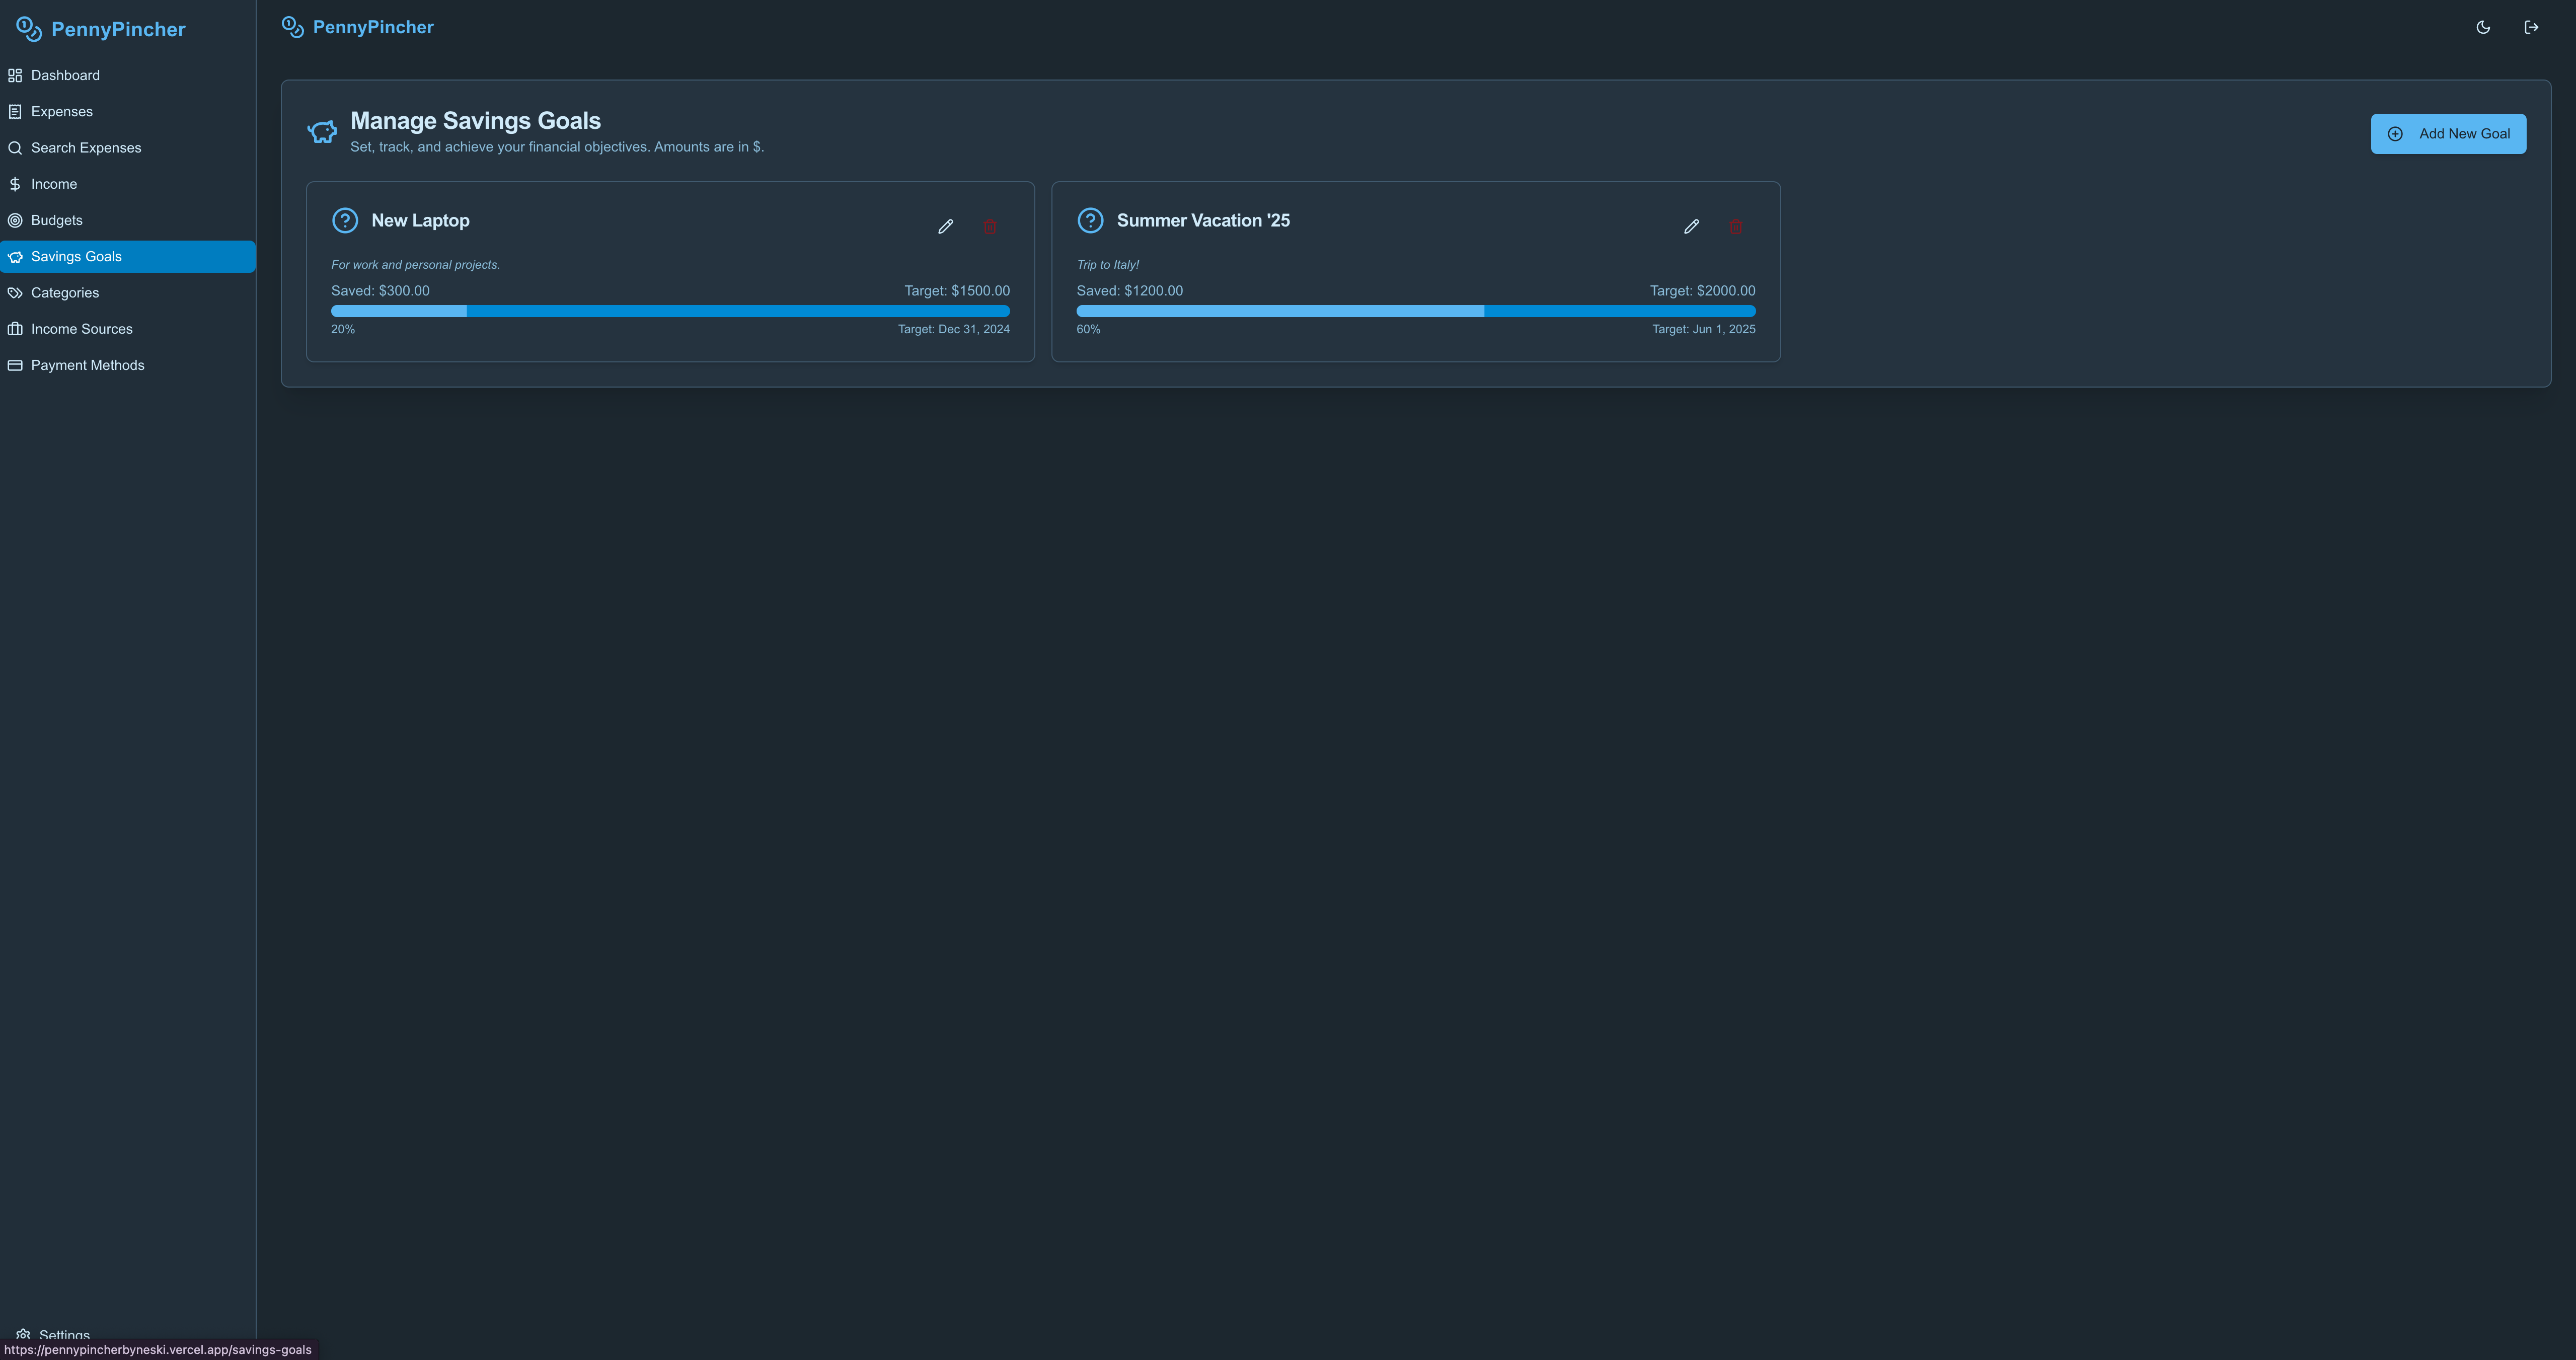
Task: Delete the New Laptop goal via trash icon
Action: point(990,227)
